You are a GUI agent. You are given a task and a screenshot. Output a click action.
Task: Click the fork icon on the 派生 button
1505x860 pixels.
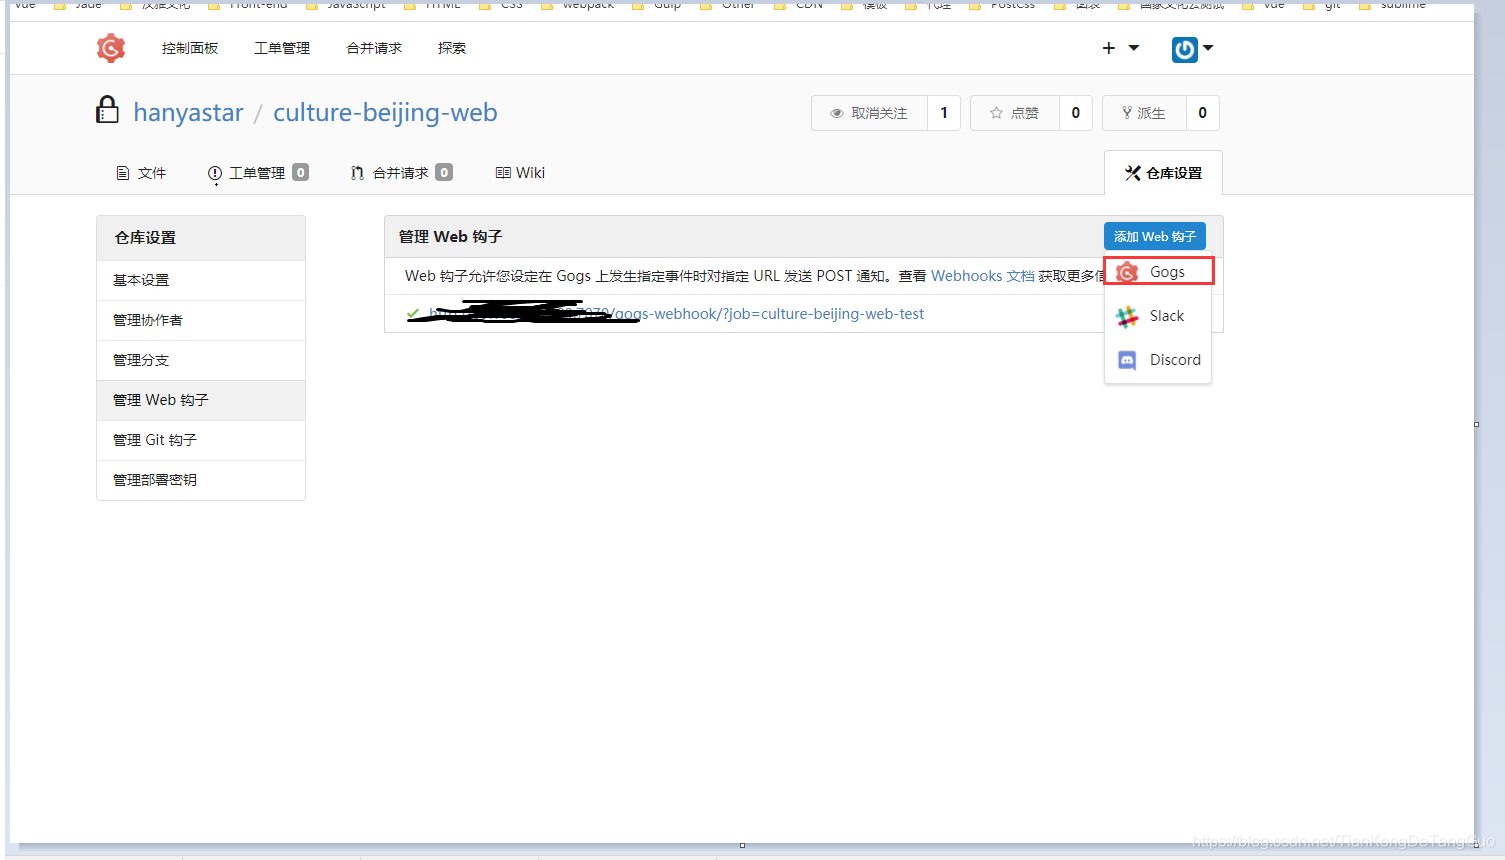tap(1129, 112)
